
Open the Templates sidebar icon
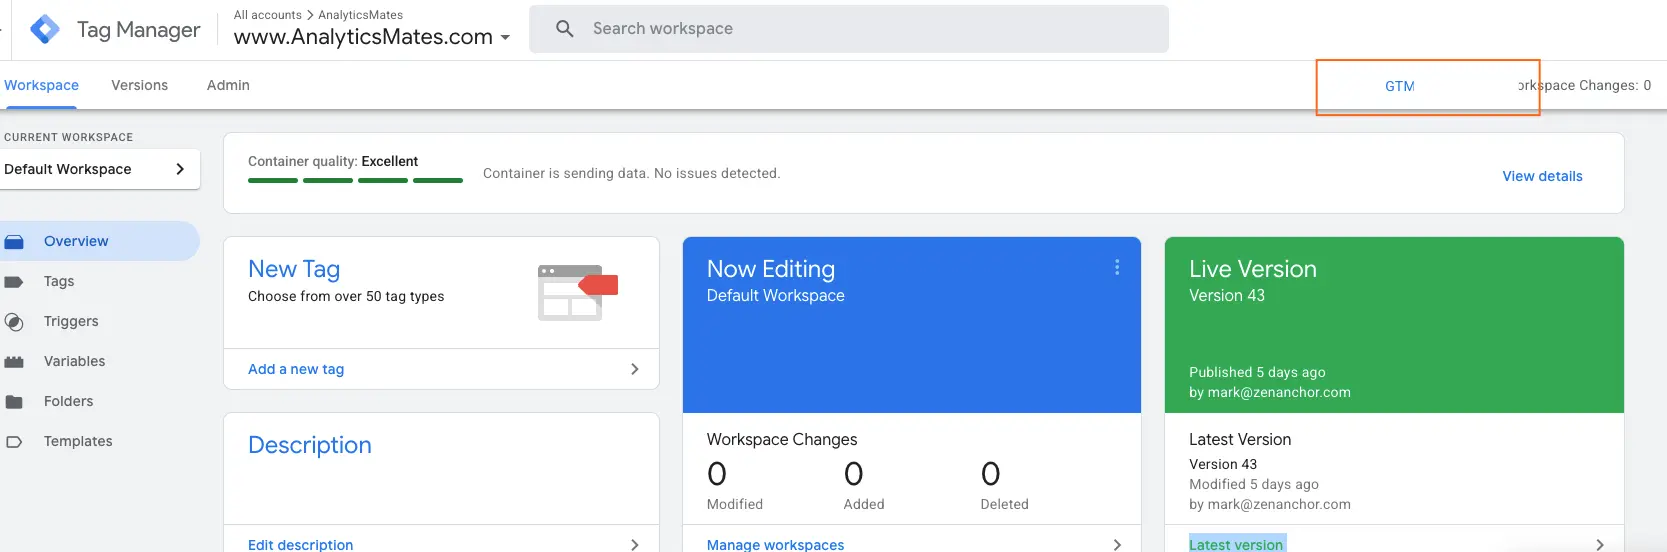tap(14, 442)
